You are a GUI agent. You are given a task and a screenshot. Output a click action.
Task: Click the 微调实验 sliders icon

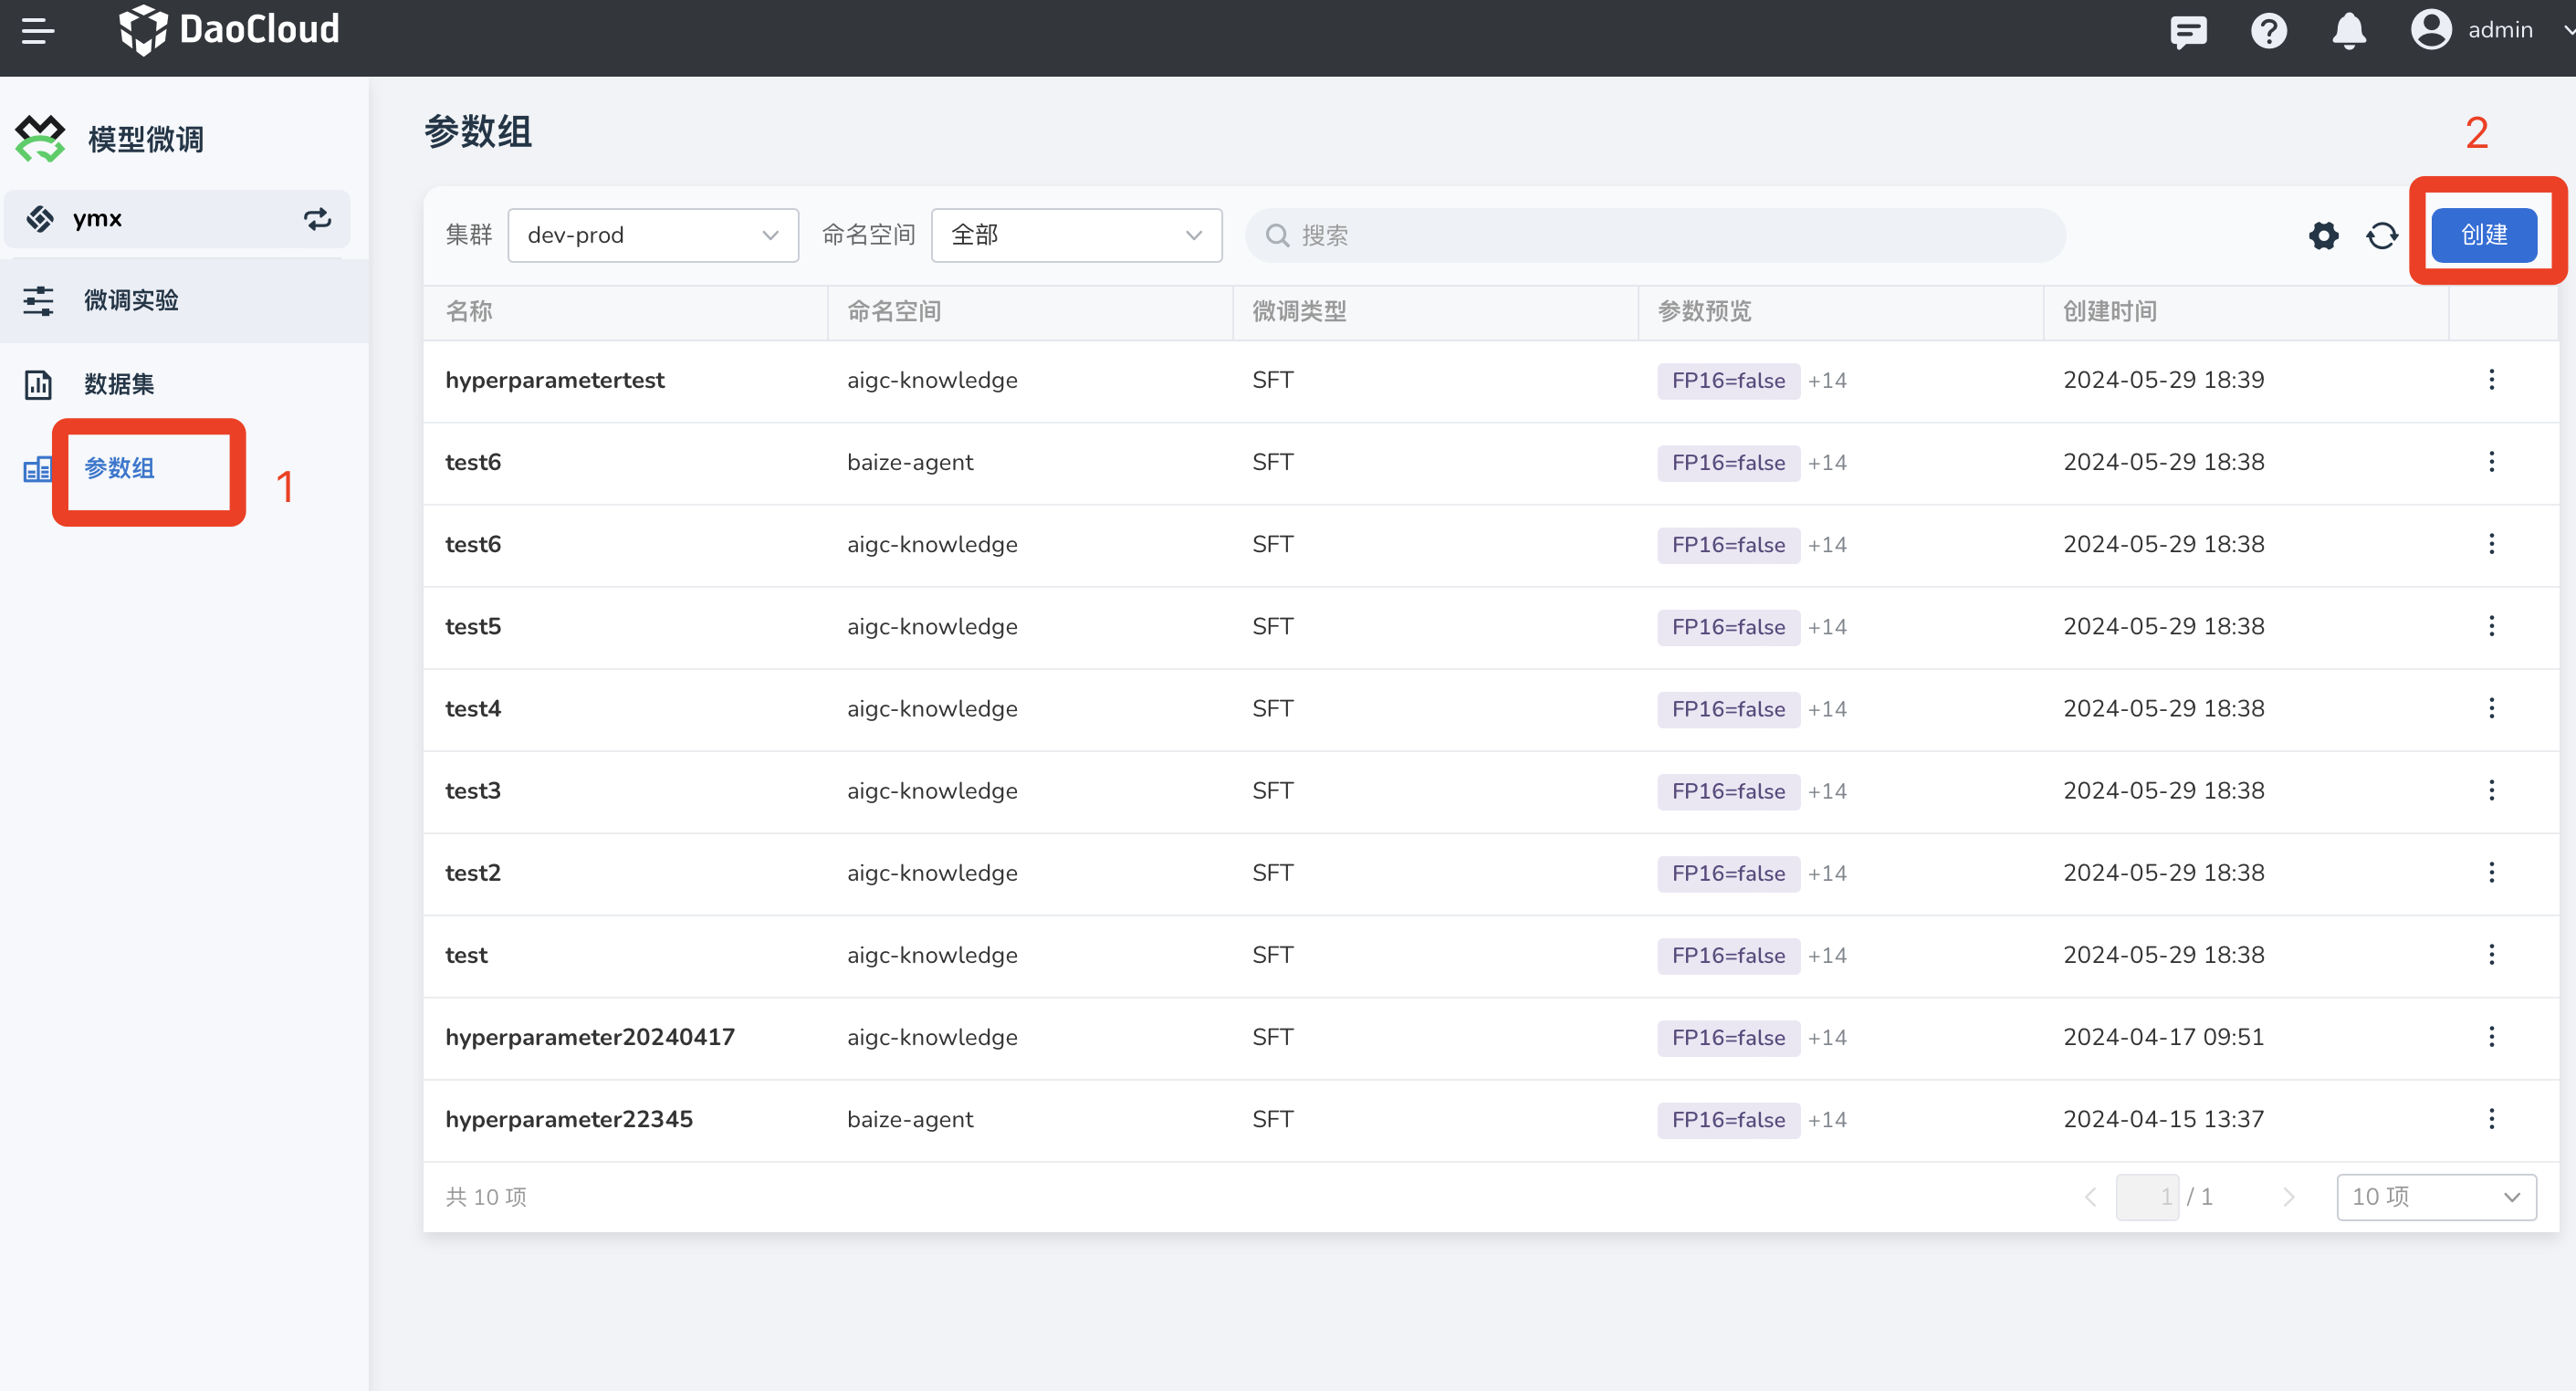[38, 300]
